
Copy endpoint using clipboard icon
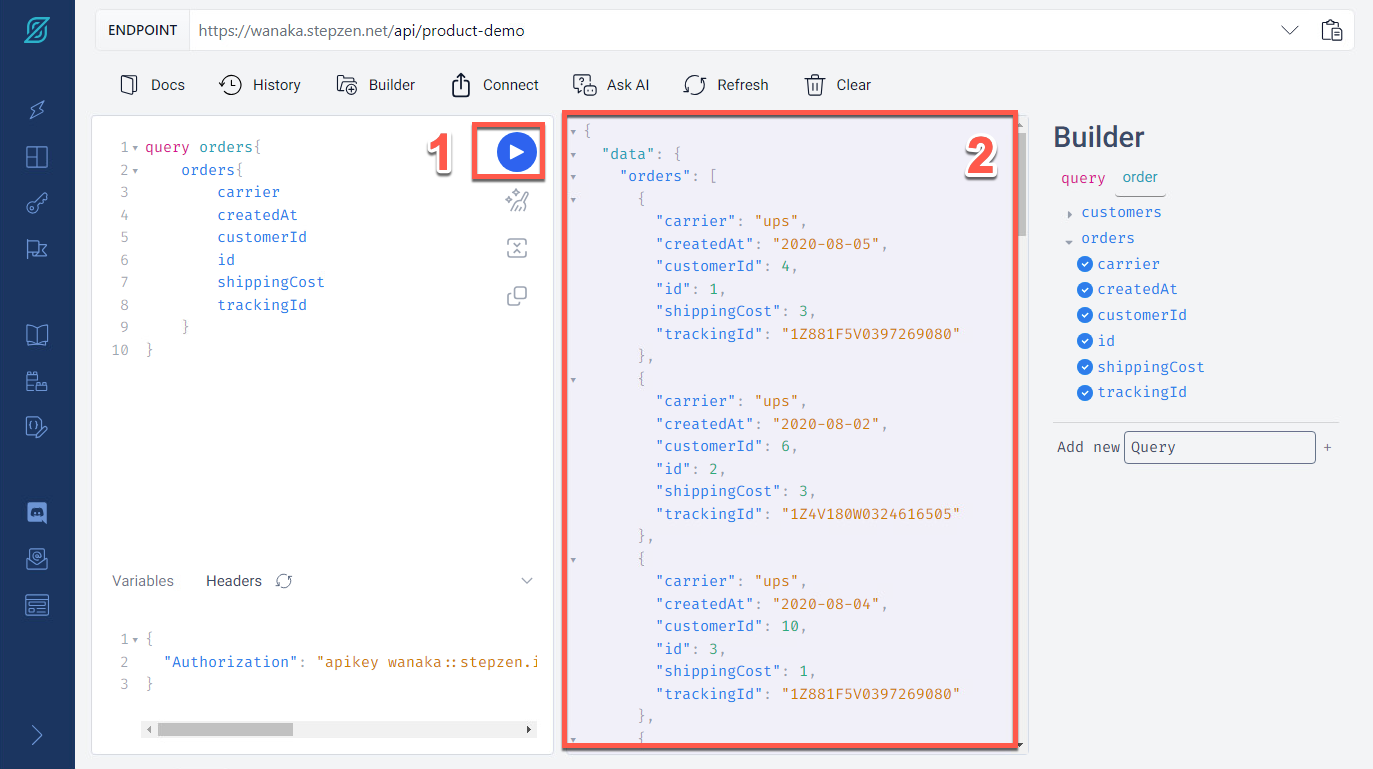pos(1331,30)
